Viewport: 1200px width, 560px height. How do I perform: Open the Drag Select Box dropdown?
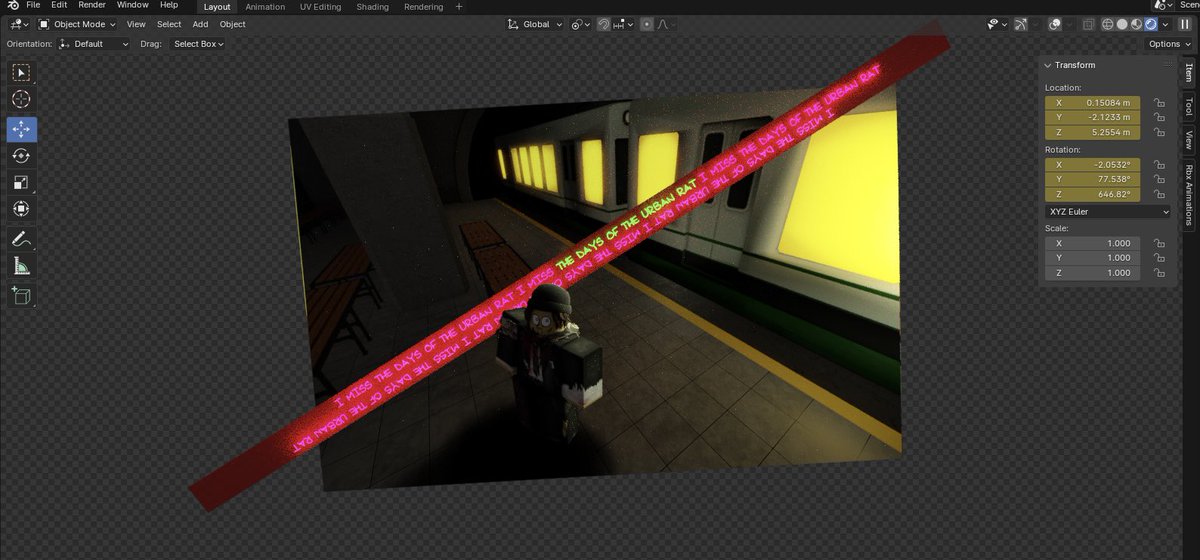click(198, 44)
